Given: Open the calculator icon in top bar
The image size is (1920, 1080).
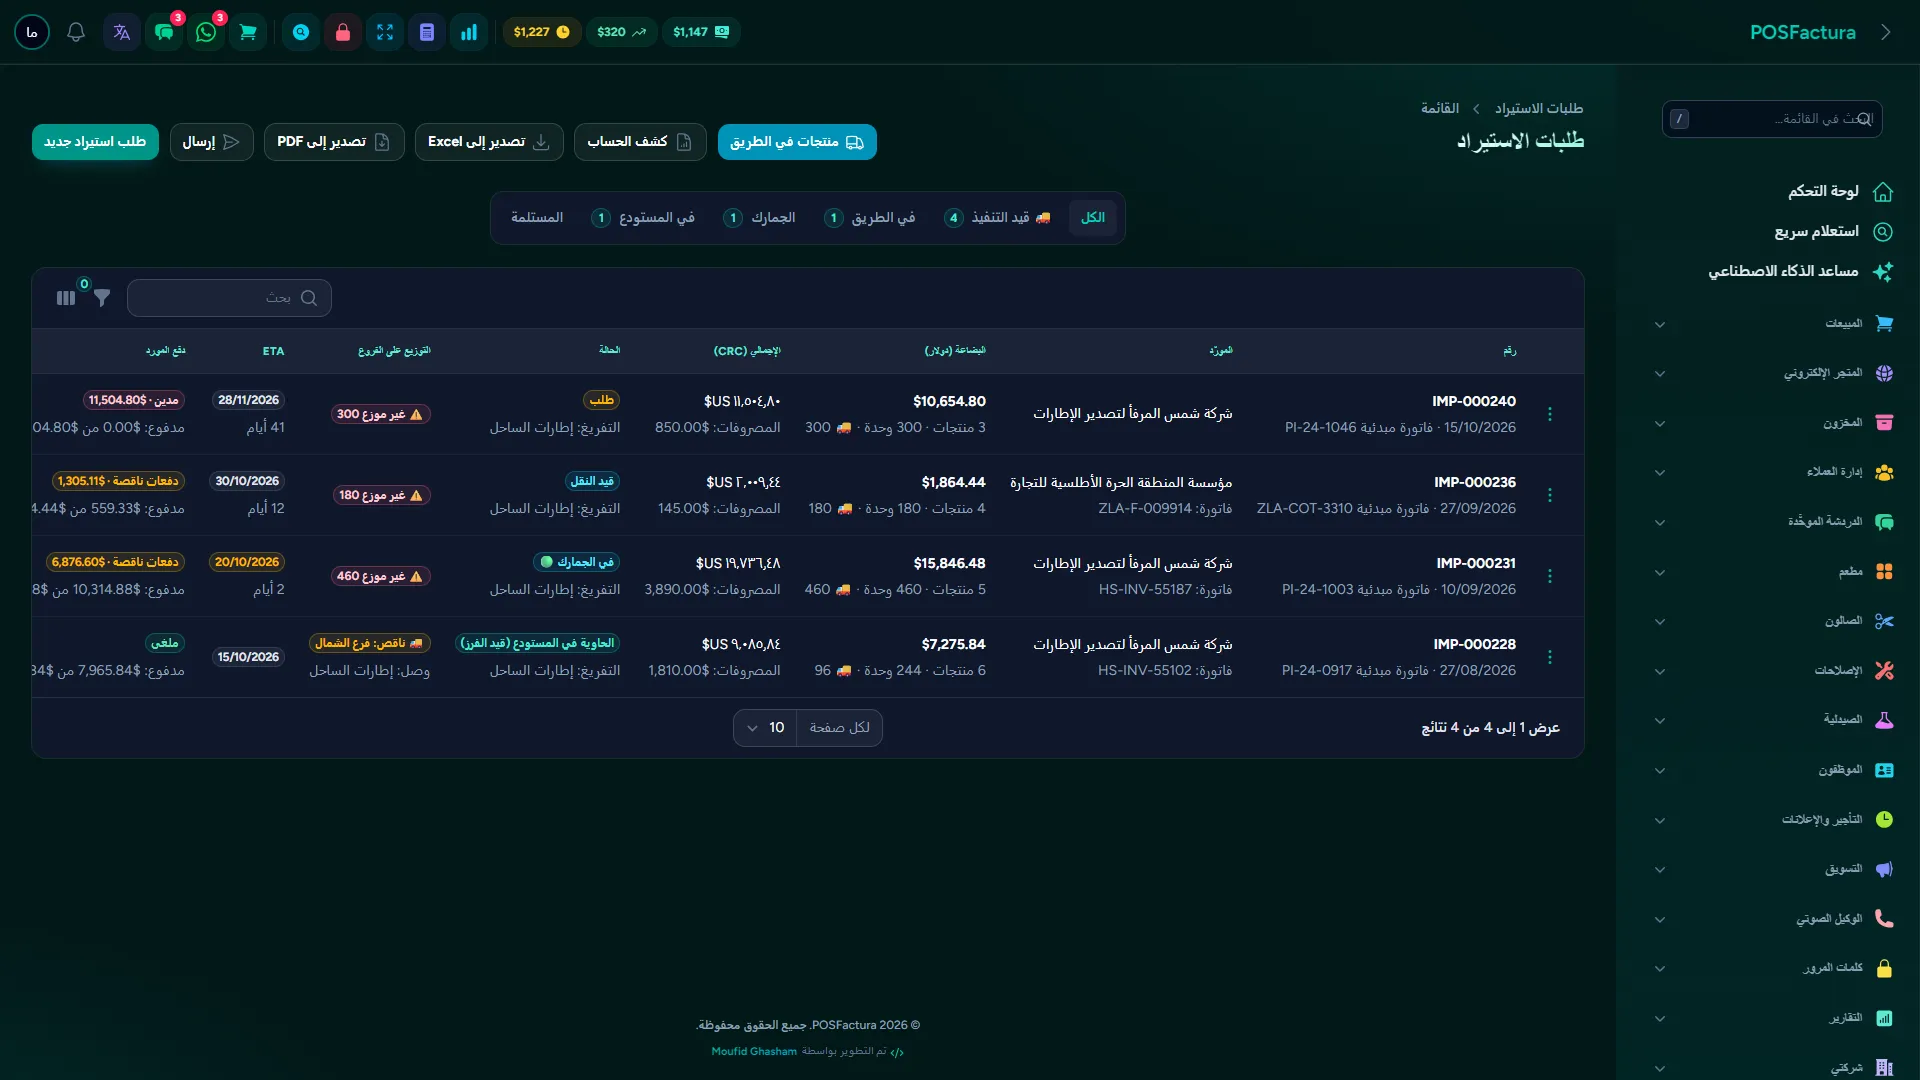Looking at the screenshot, I should pos(427,32).
